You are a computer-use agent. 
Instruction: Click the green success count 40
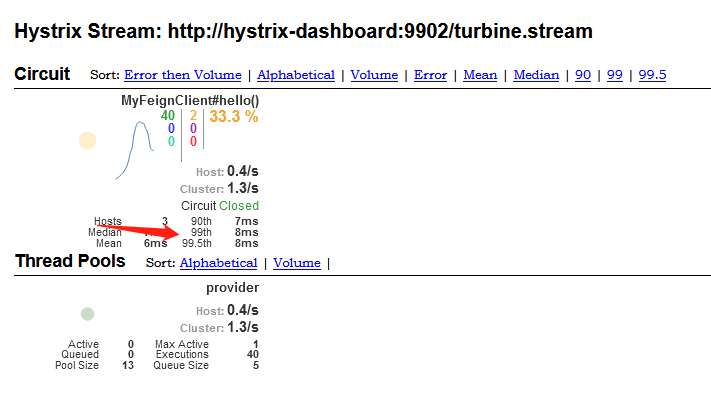pos(168,116)
